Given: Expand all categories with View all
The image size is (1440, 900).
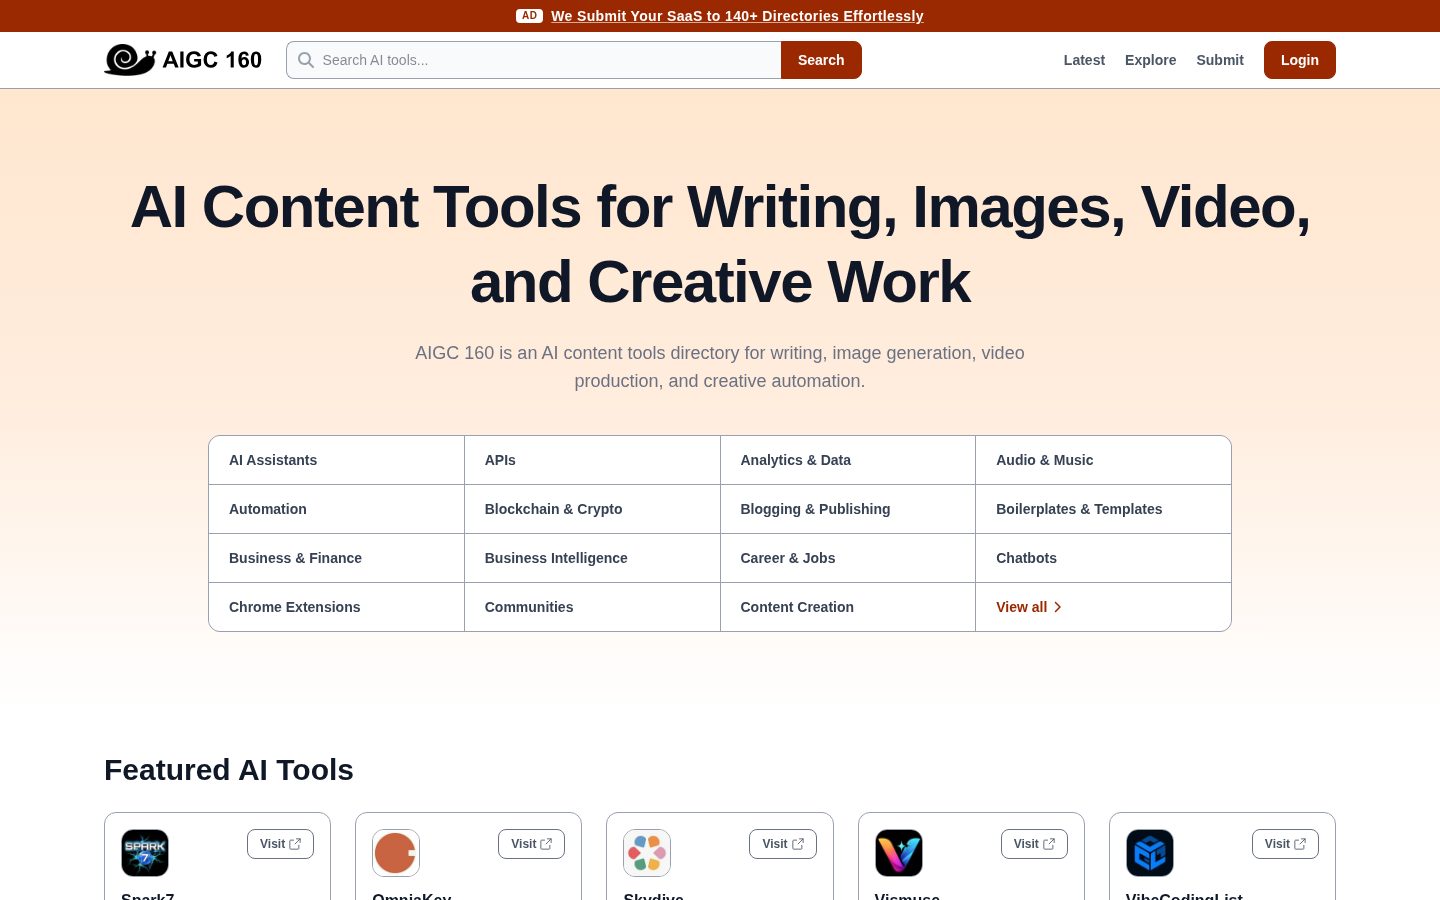Looking at the screenshot, I should click(x=1029, y=607).
